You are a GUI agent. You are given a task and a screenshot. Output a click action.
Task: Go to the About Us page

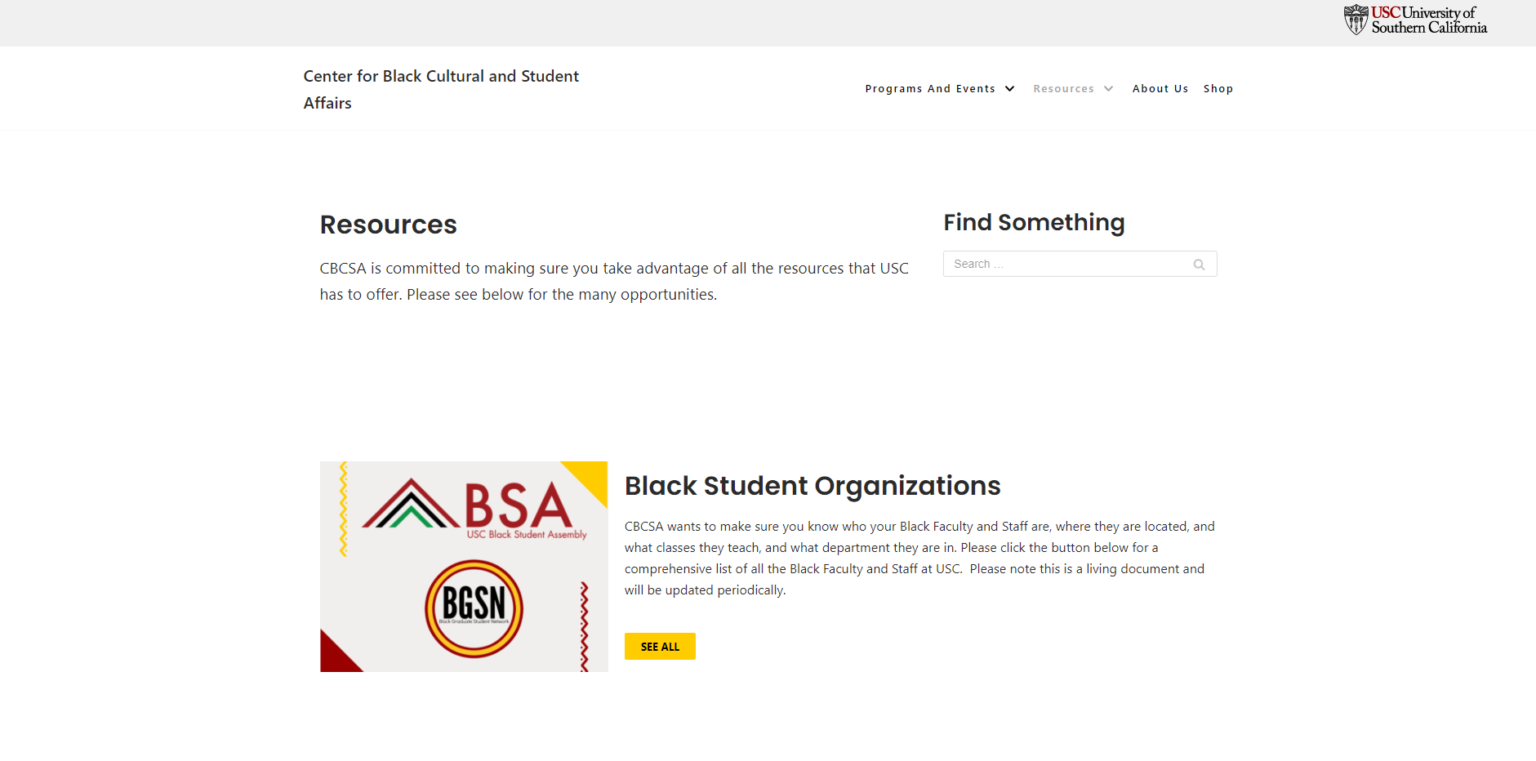tap(1160, 89)
